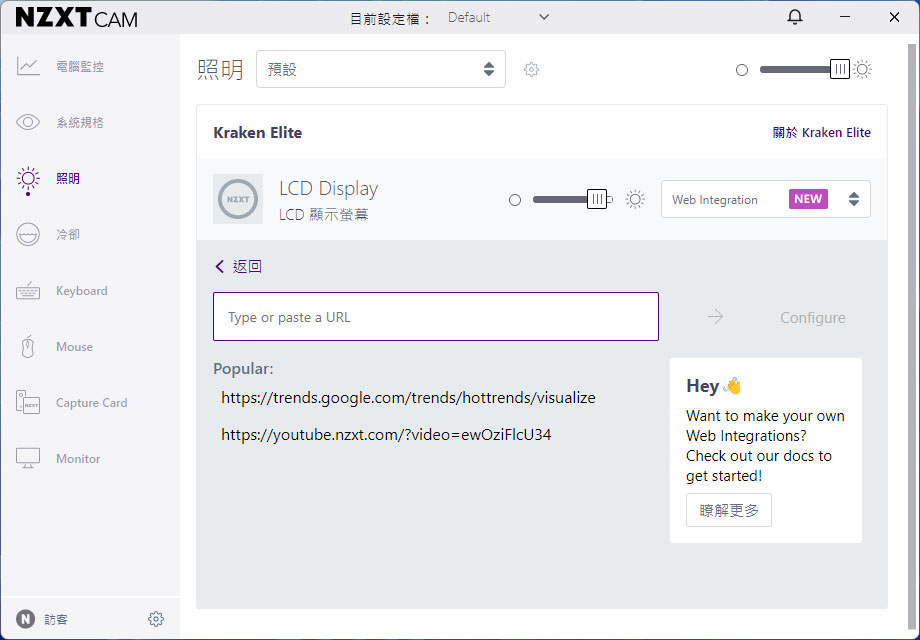
Task: Click the eye icon for system specs
Action: click(x=28, y=122)
